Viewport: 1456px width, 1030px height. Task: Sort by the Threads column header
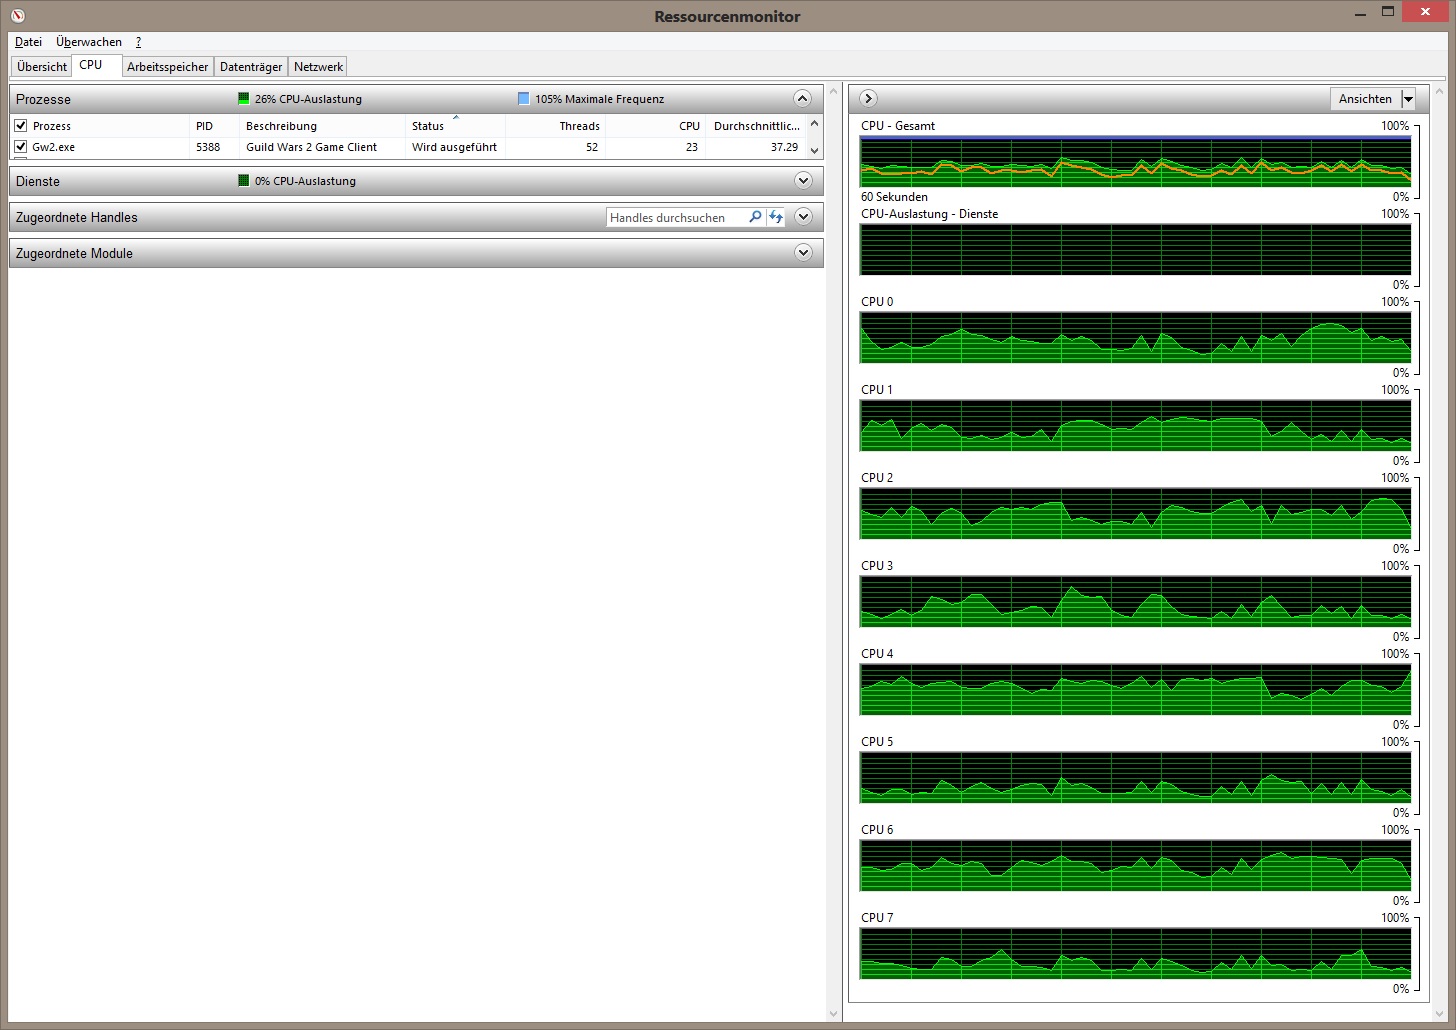click(x=555, y=126)
